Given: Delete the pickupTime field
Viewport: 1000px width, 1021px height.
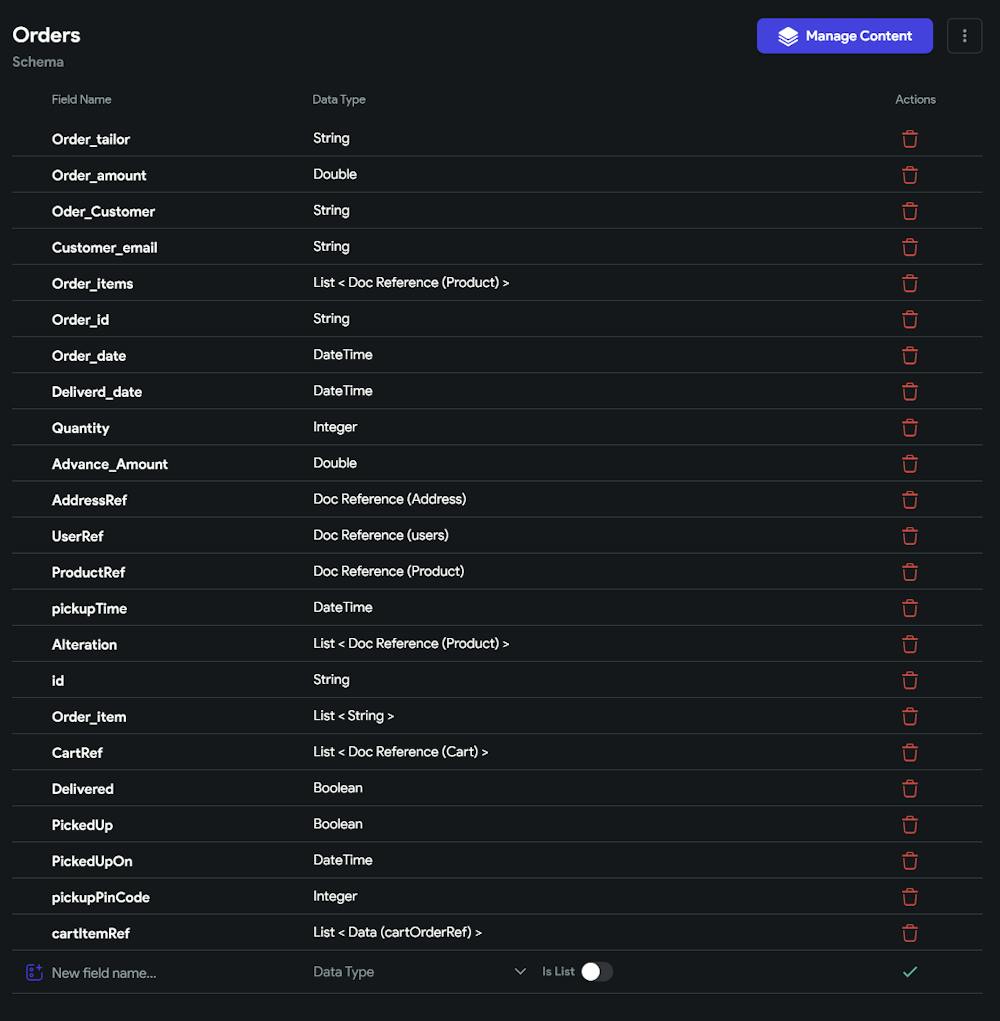Looking at the screenshot, I should (x=910, y=608).
